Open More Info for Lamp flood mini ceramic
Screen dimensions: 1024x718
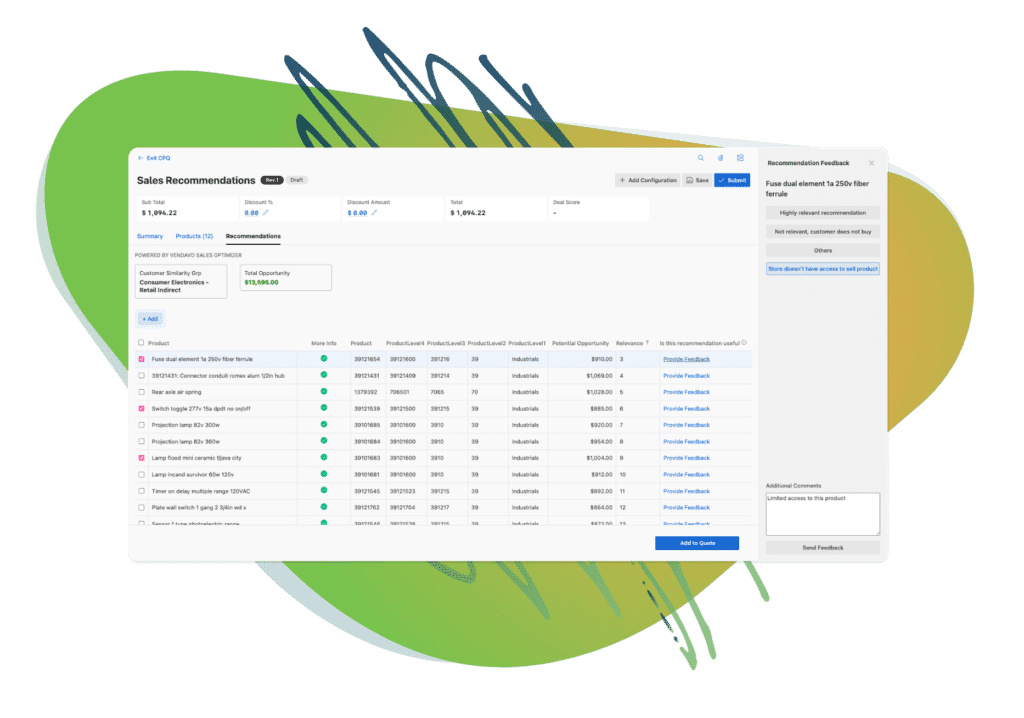[x=322, y=457]
